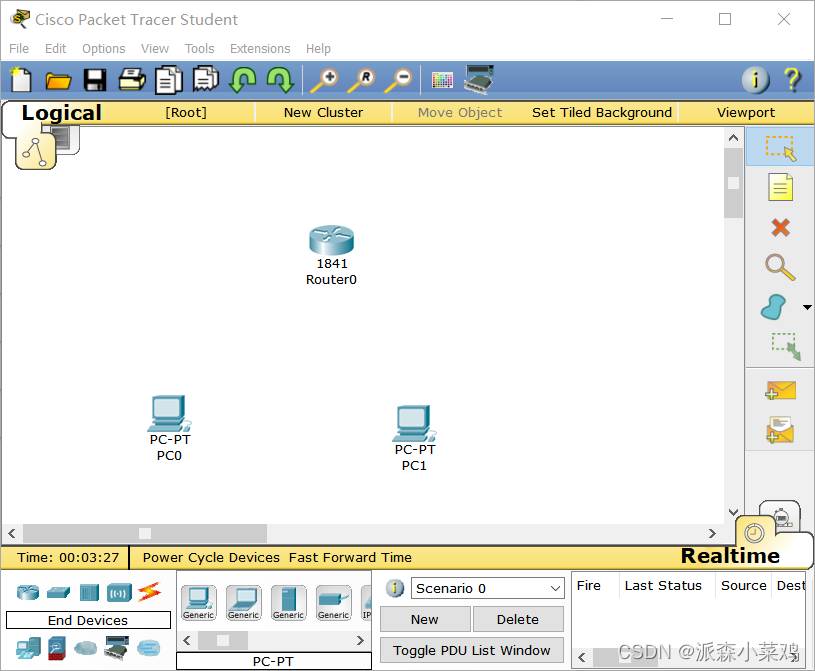
Task: Click Set Tiled Background
Action: point(602,112)
